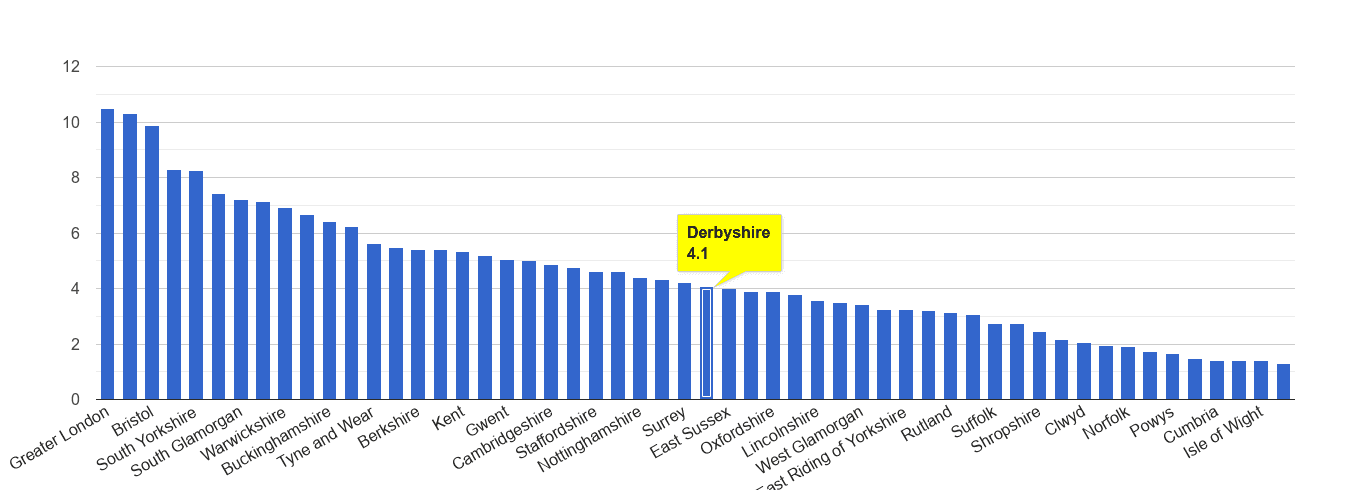This screenshot has height=490, width=1350.
Task: Click the Suffolk axis label
Action: tap(975, 423)
